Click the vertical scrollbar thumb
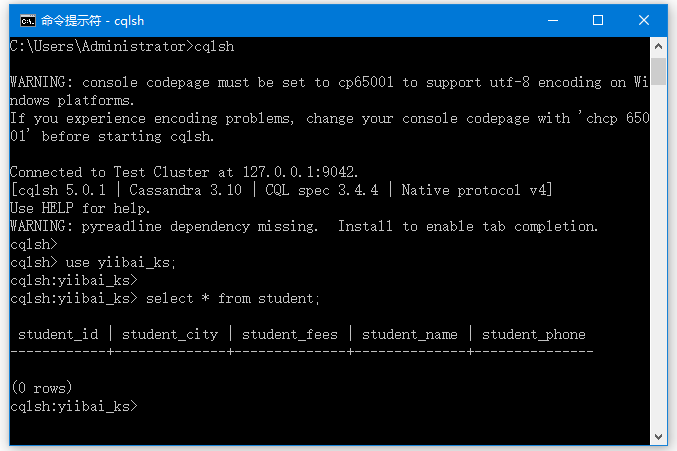 tap(659, 70)
